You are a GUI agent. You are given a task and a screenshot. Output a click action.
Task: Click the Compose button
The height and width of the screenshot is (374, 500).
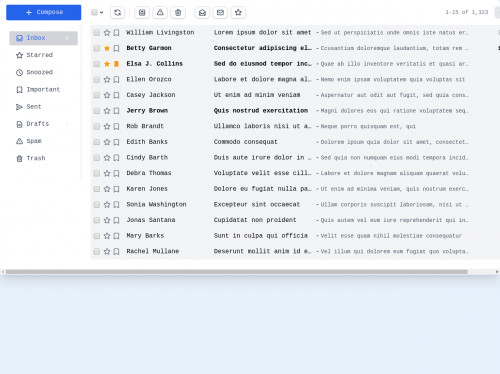pyautogui.click(x=44, y=12)
